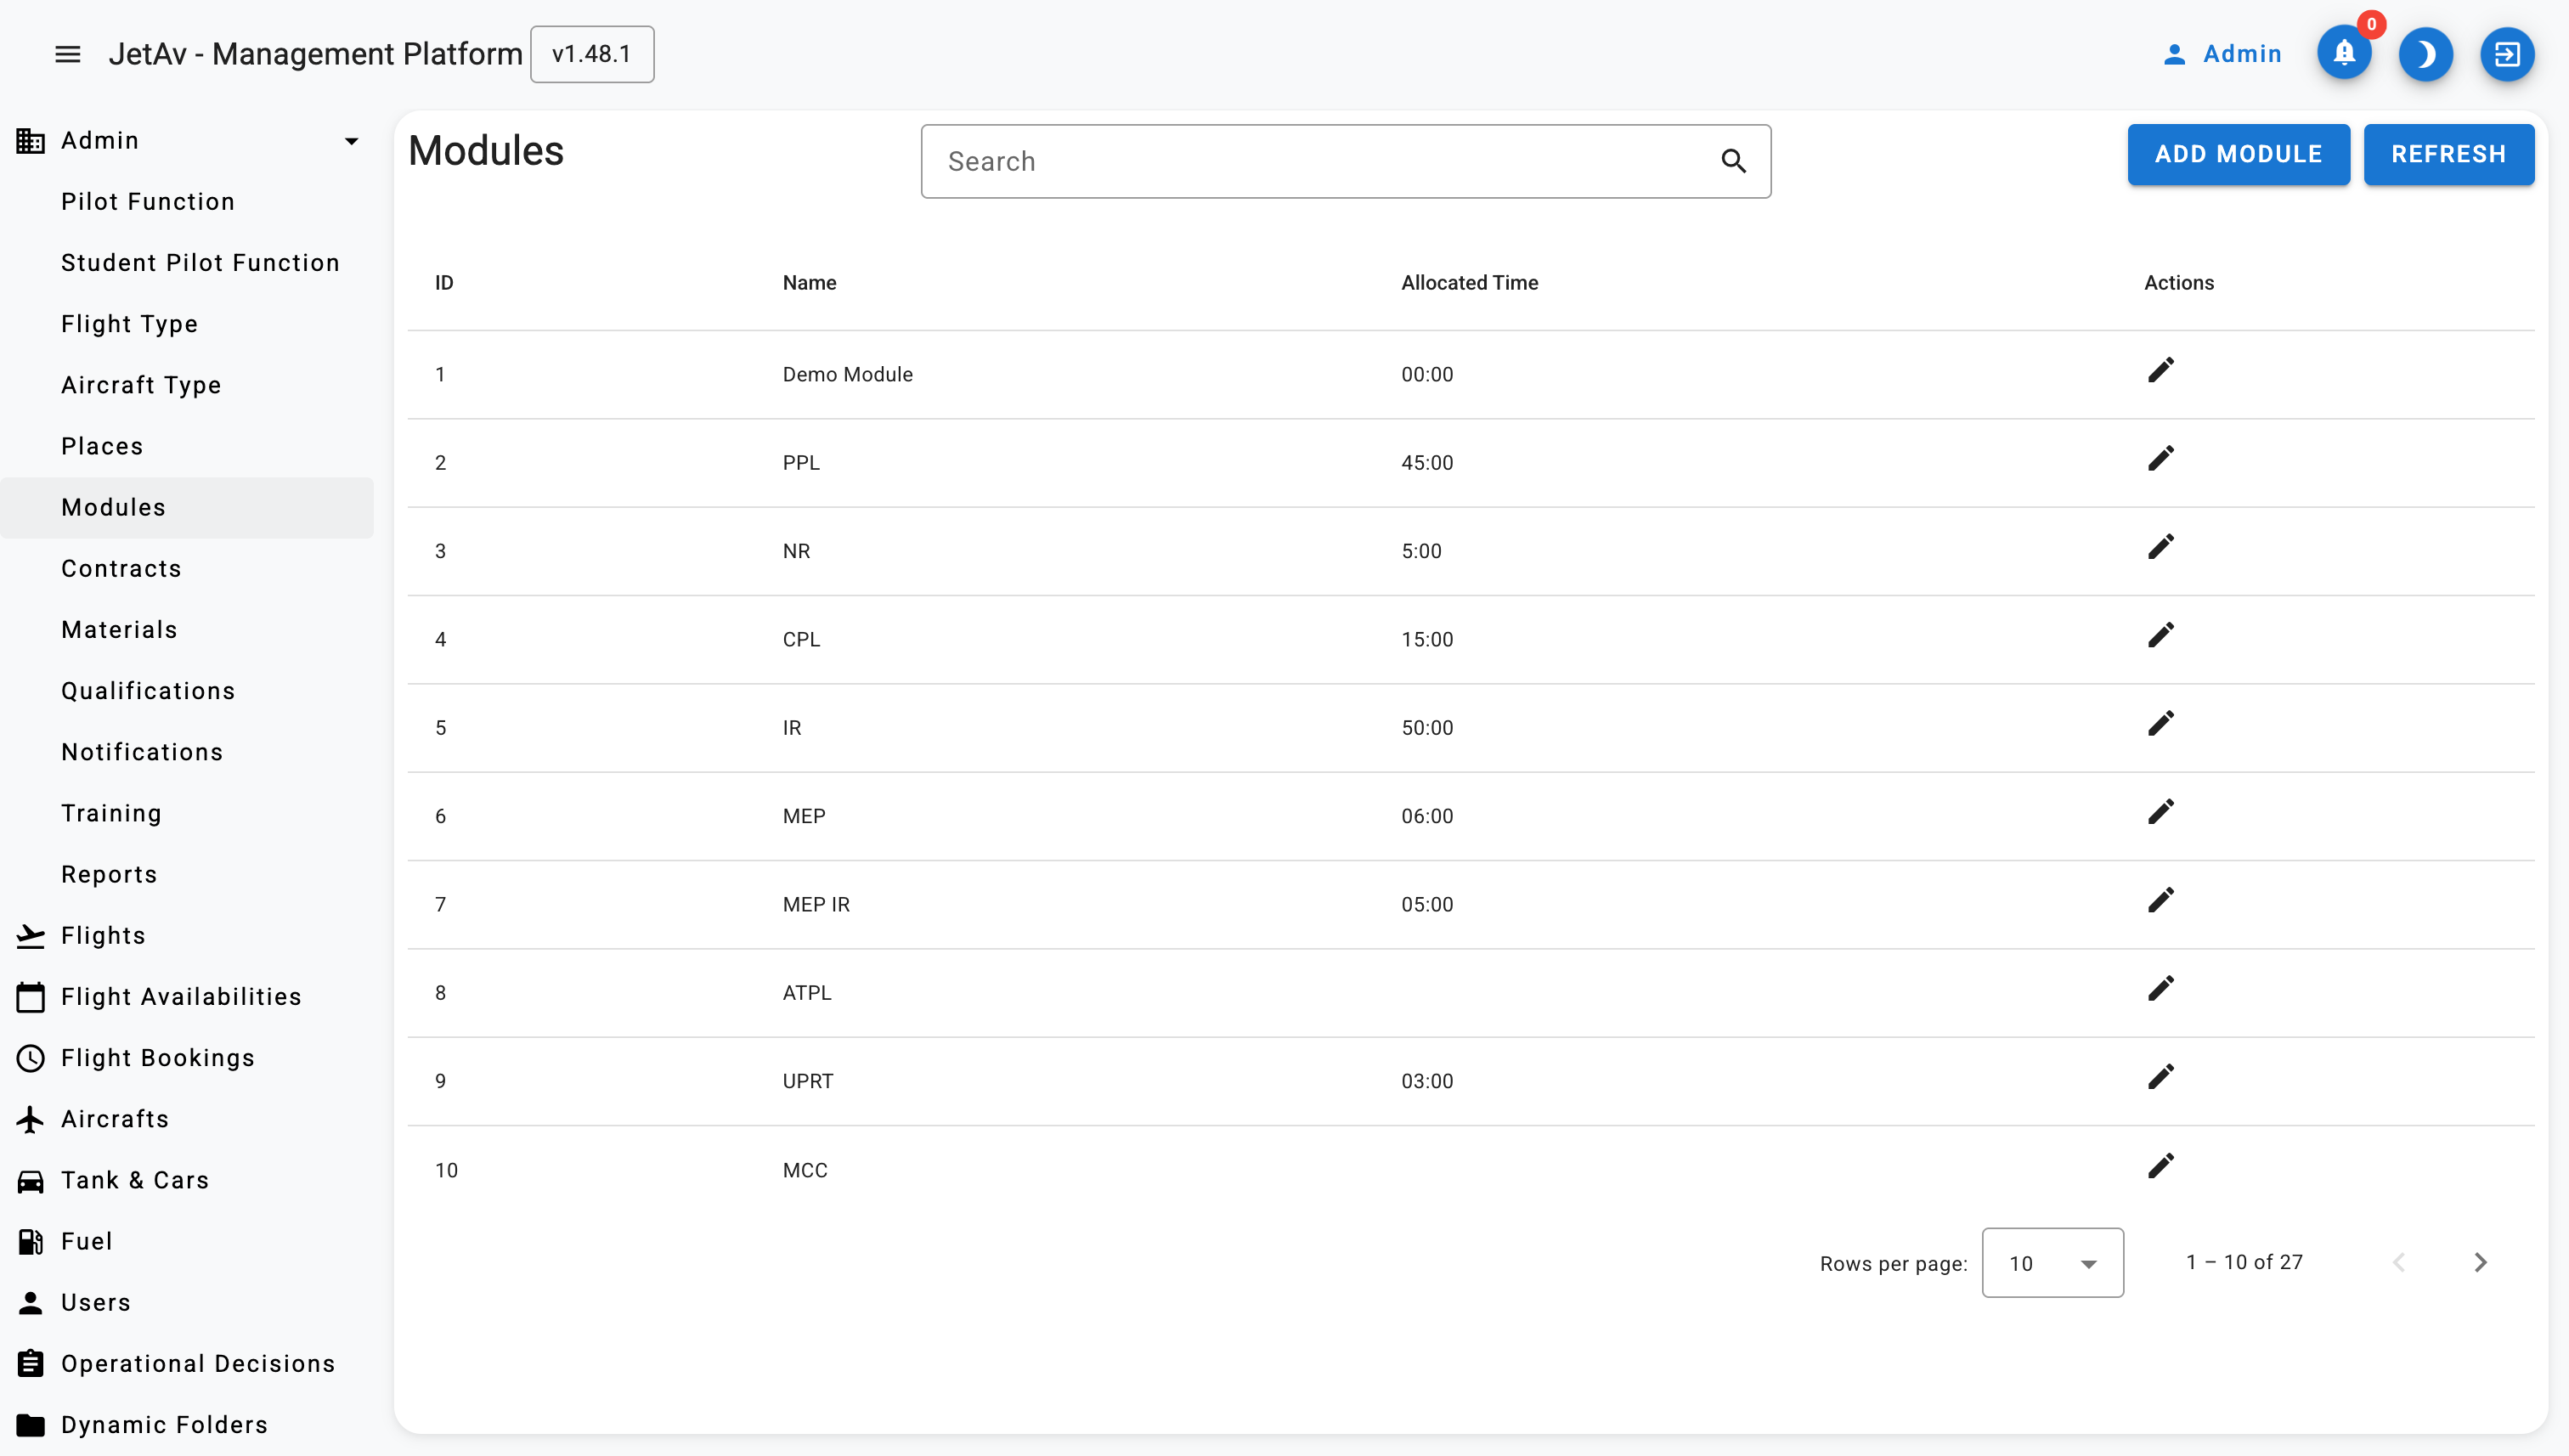Click the search magnifier icon
This screenshot has height=1456, width=2569.
pos(1733,161)
